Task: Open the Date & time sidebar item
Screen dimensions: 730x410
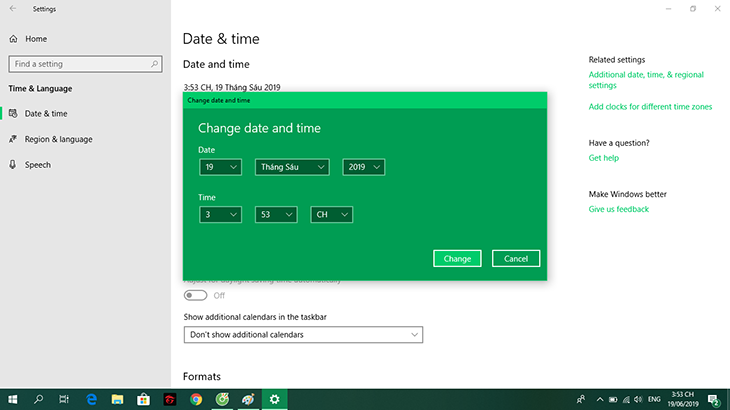Action: 46,114
